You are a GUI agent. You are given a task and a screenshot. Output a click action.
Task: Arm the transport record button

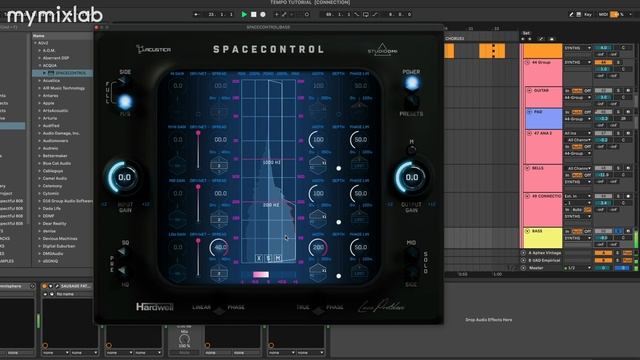click(263, 14)
